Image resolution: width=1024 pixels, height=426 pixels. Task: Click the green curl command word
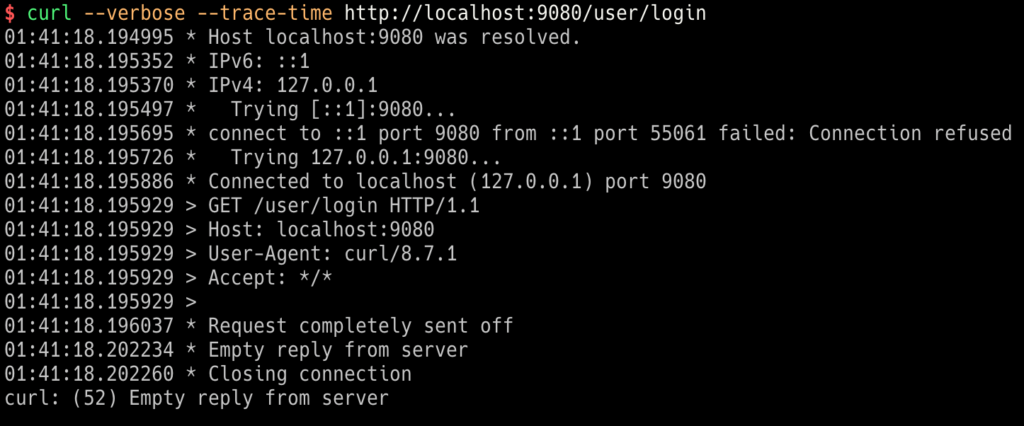click(x=48, y=14)
